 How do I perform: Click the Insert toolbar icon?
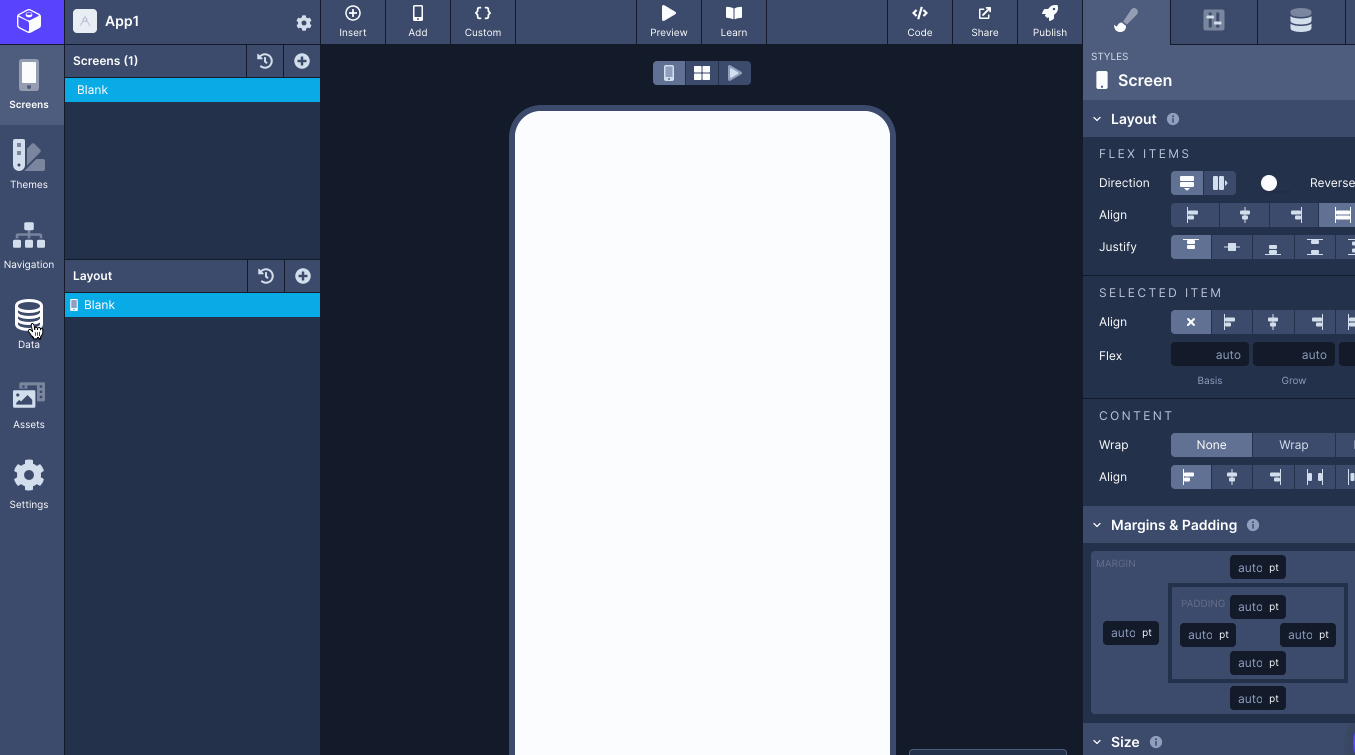click(352, 20)
